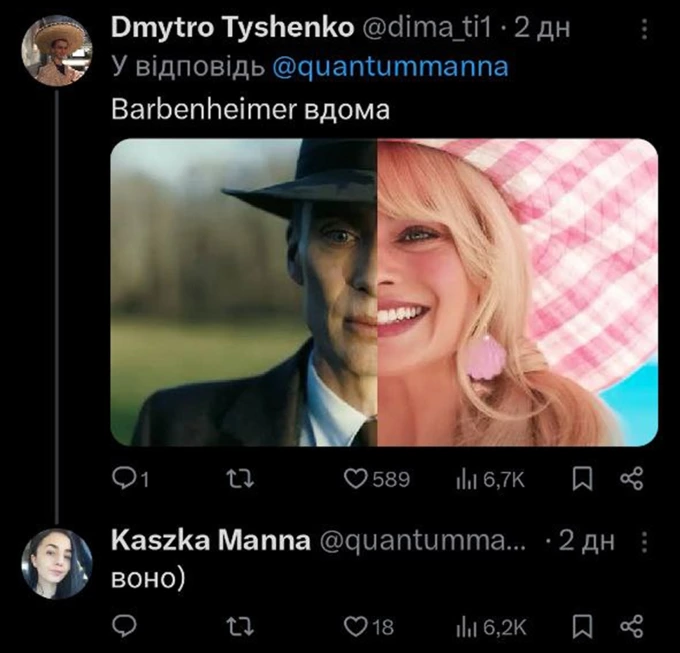Open more options on Kaszka Manna's reply
Screen dimensions: 680x653
(x=645, y=542)
